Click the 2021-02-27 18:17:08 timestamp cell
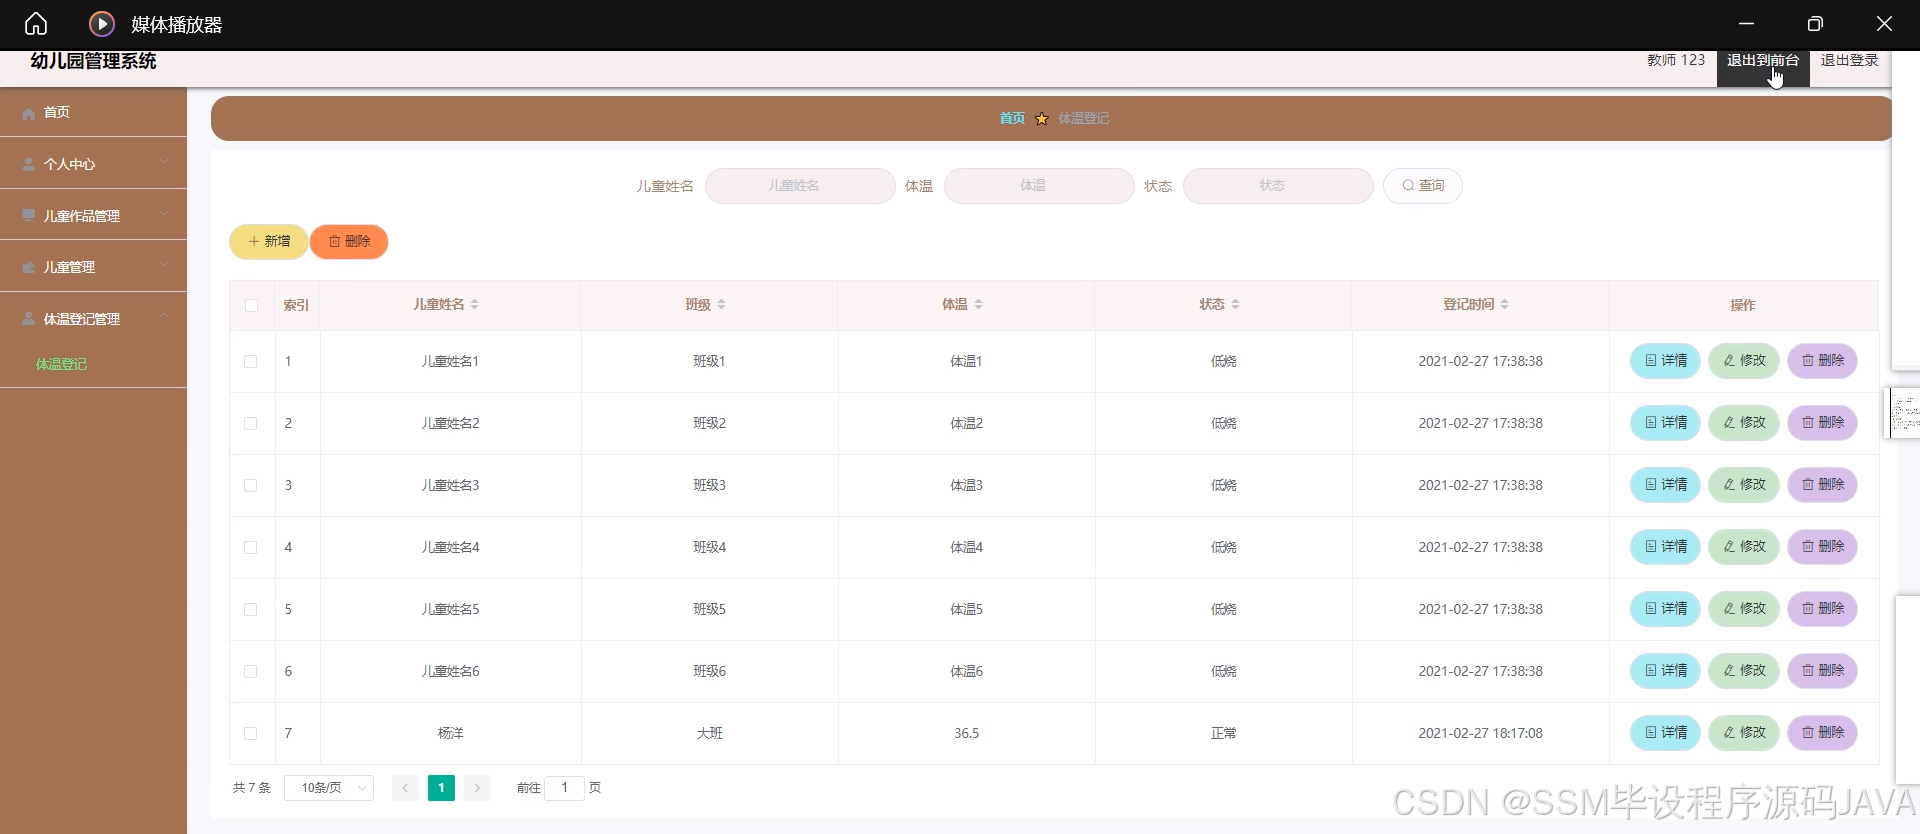 tap(1480, 733)
